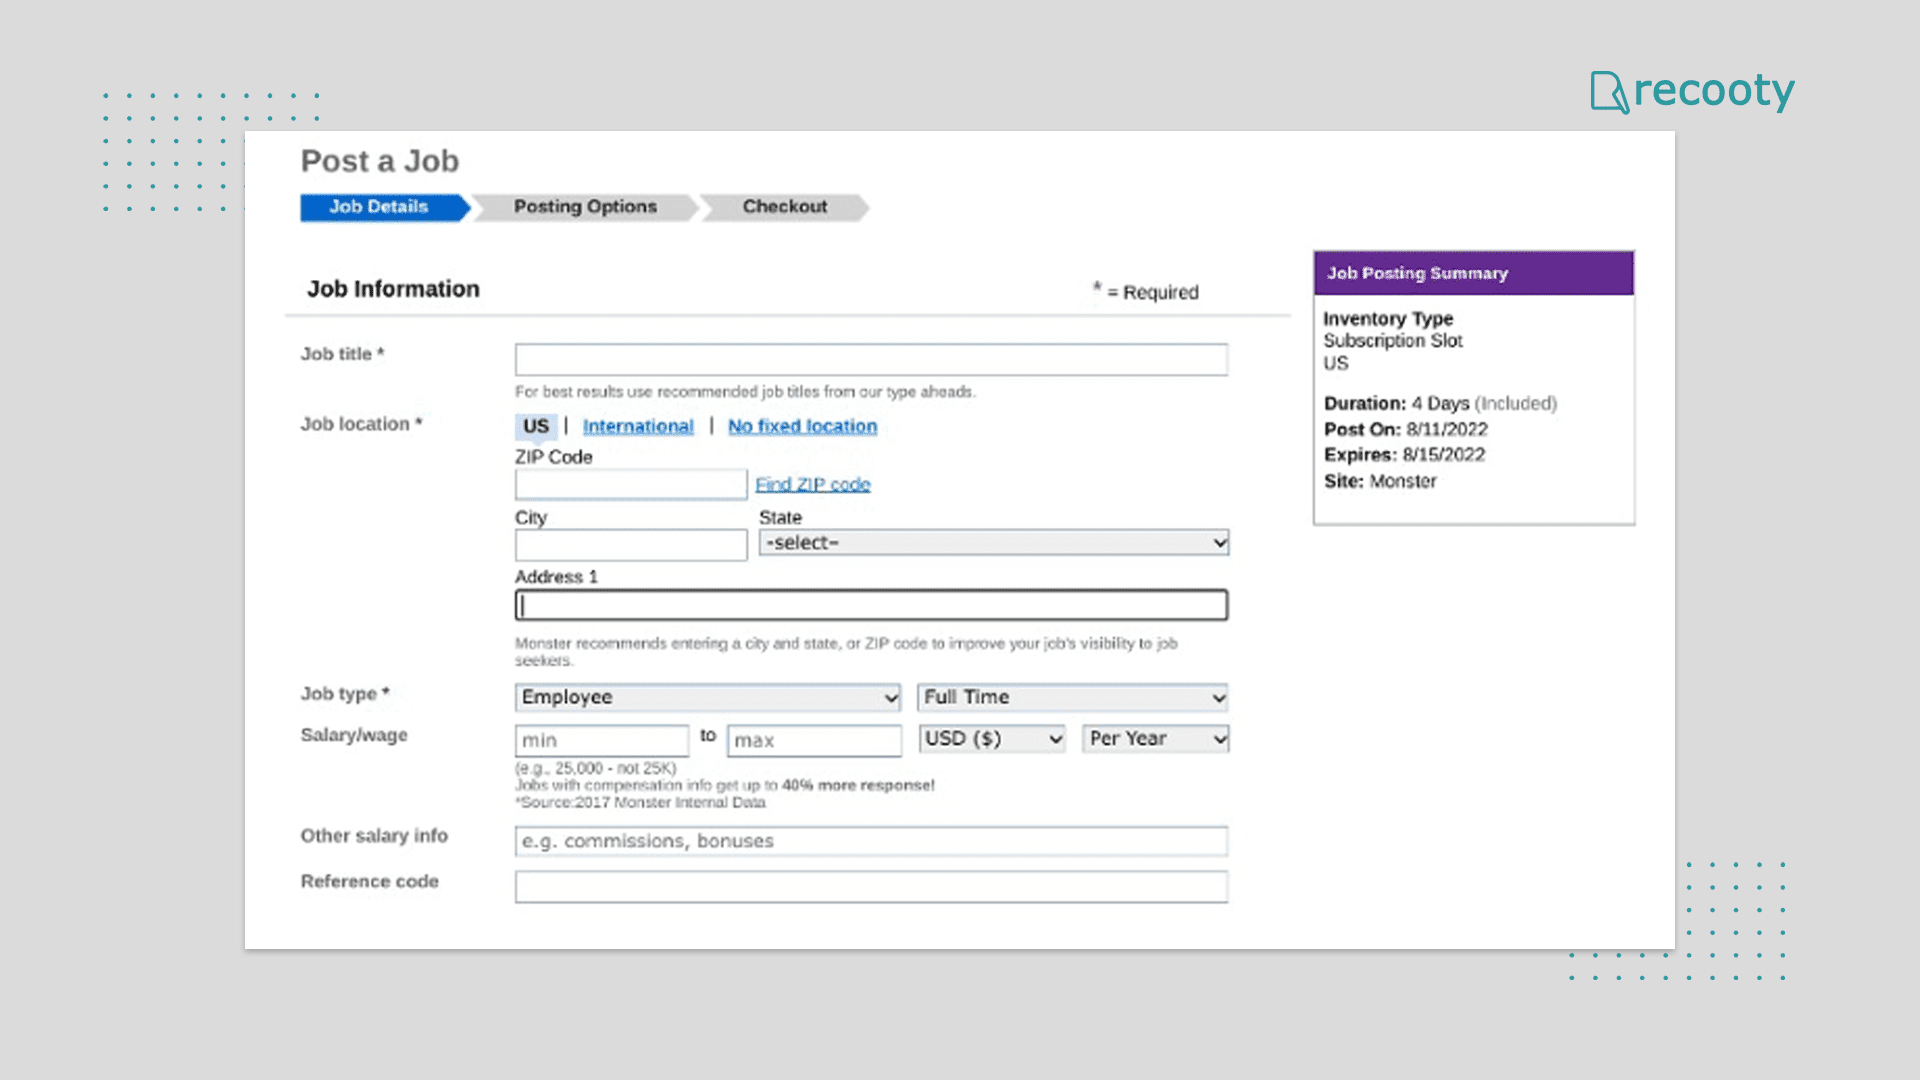Click the max salary field
Screen dimensions: 1920x1080
tap(814, 740)
